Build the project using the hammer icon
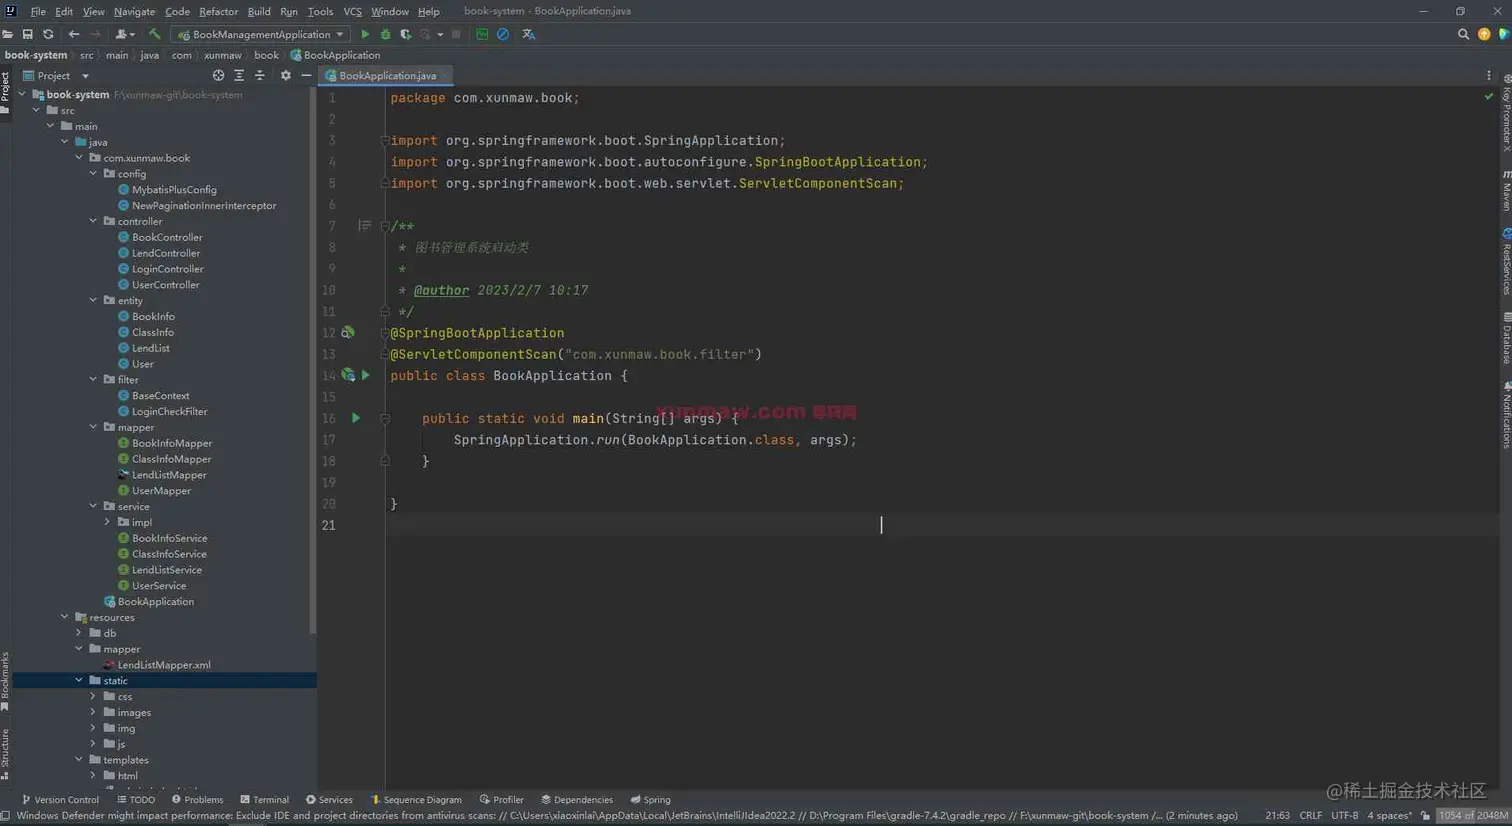Viewport: 1512px width, 826px height. [154, 34]
